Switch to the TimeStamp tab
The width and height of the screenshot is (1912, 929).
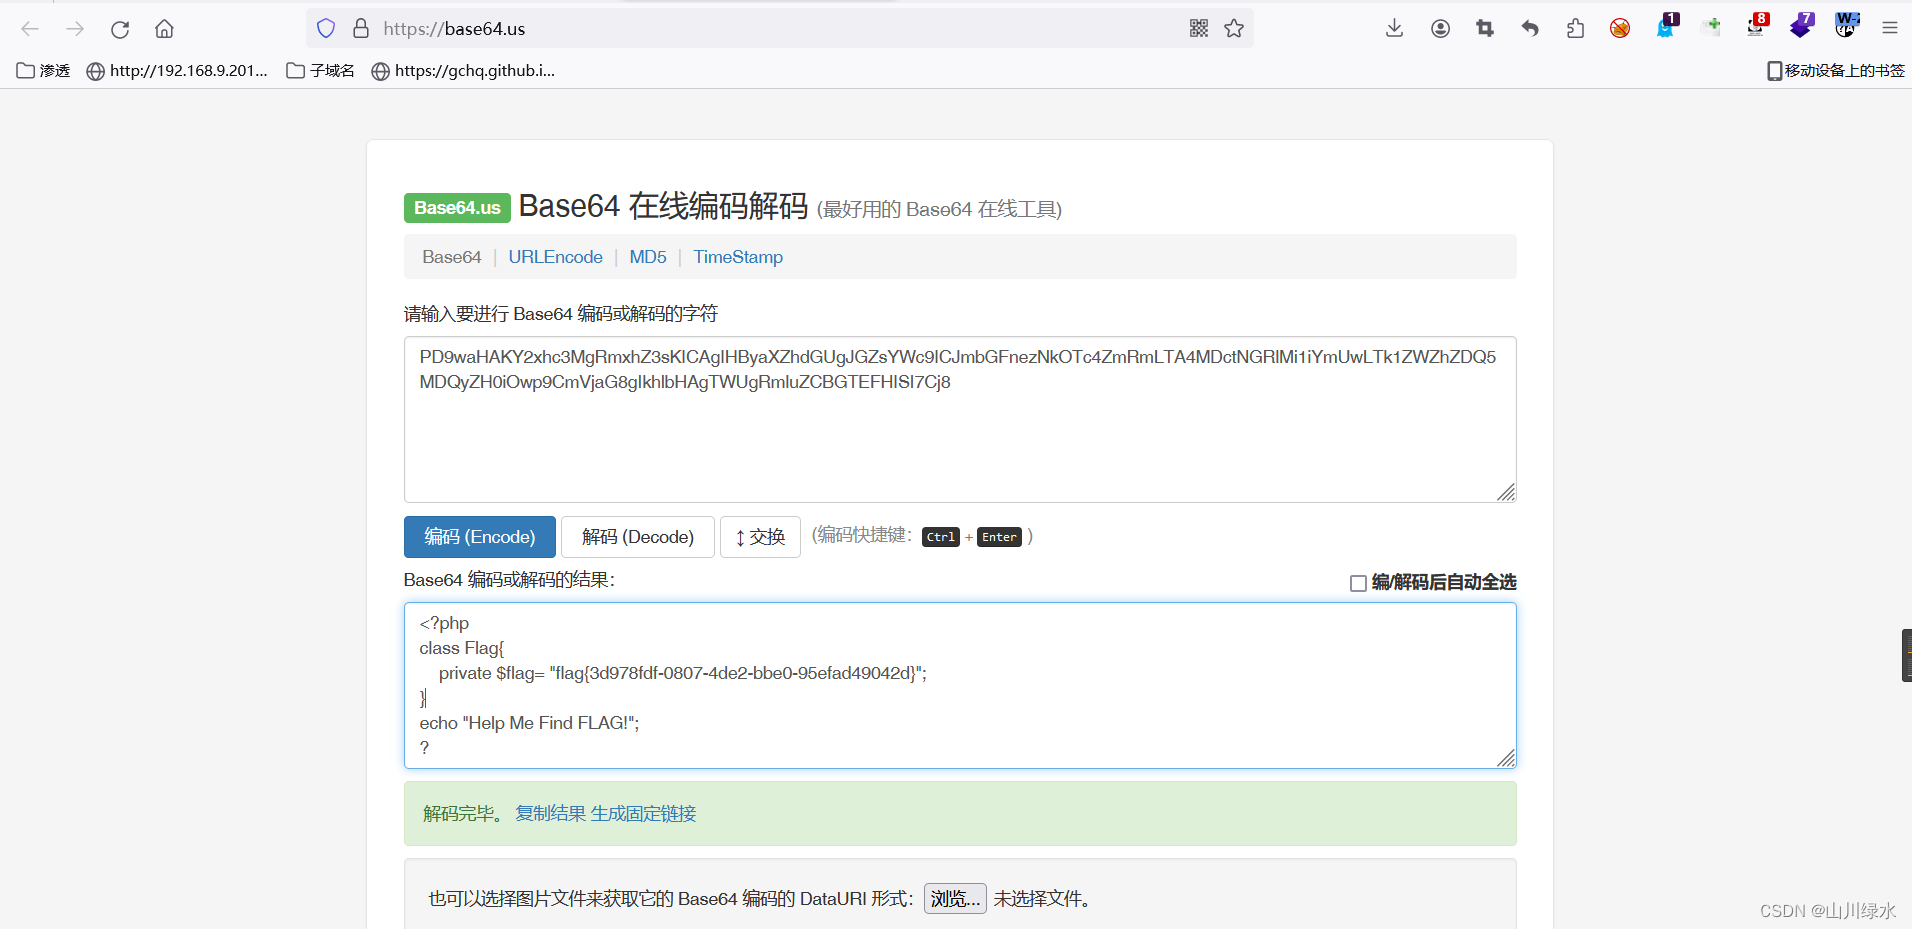click(738, 257)
